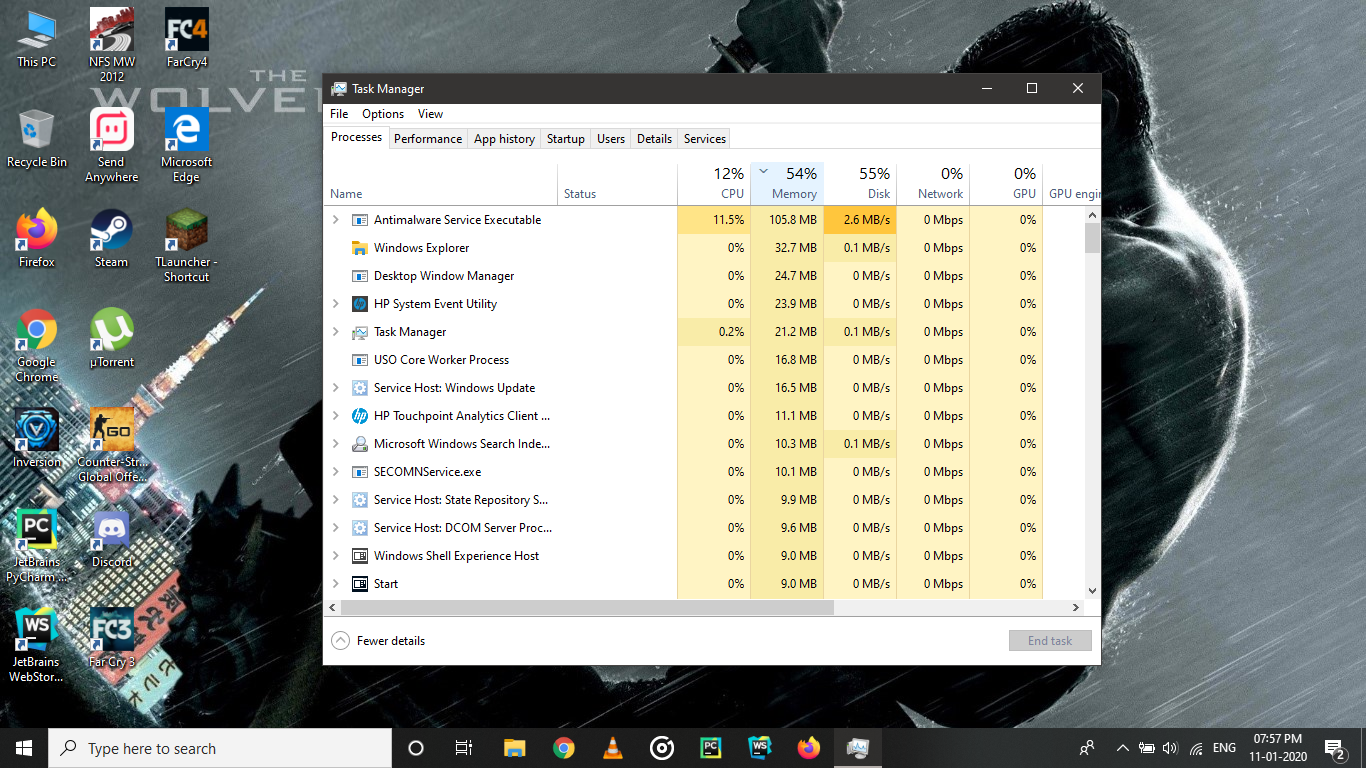Open JetBrains PyCharm desktop shortcut
1366x768 pixels.
click(37, 546)
